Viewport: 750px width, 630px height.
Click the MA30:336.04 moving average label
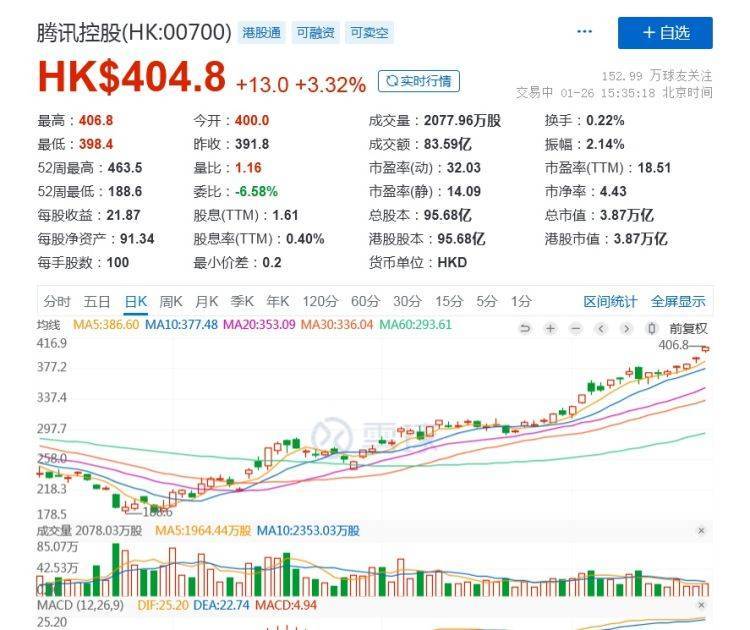click(337, 324)
